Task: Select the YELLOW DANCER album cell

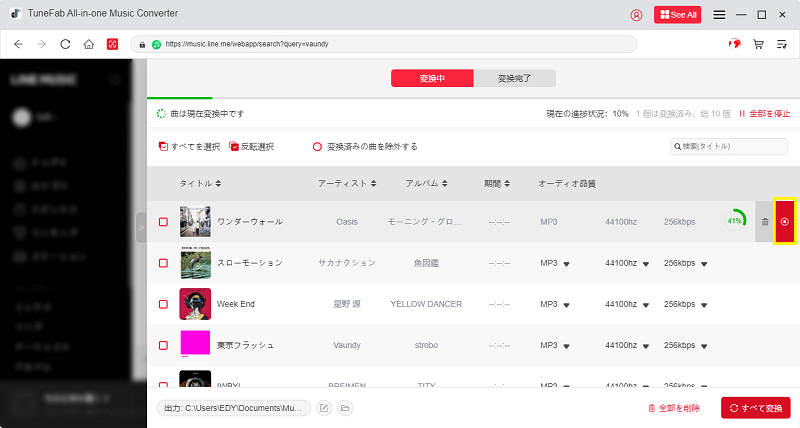Action: 426,305
